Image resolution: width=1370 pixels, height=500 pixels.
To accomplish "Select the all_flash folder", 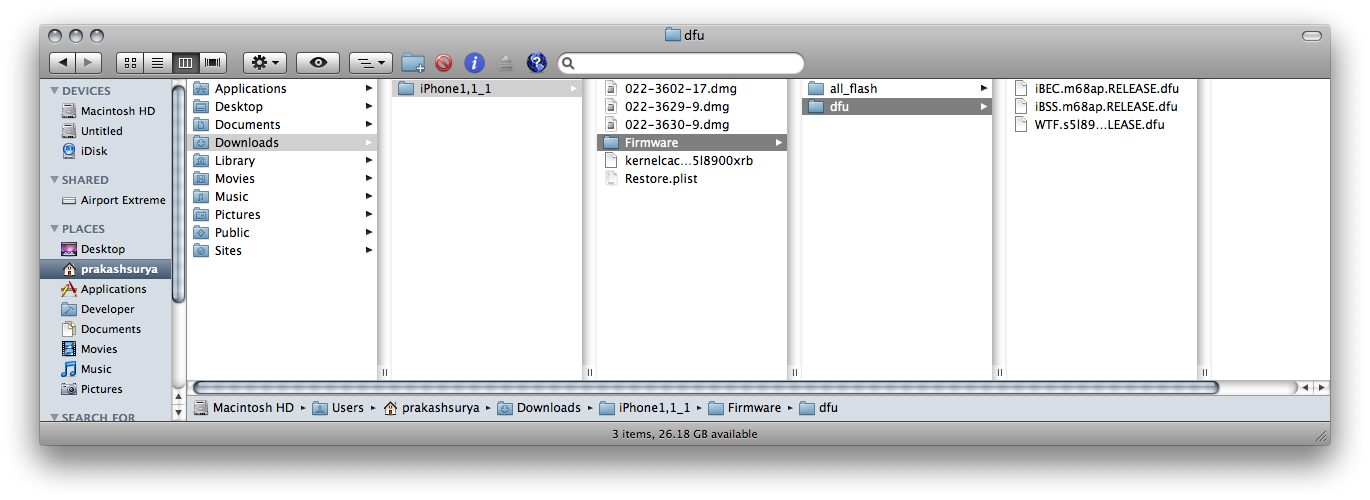I will tap(897, 88).
